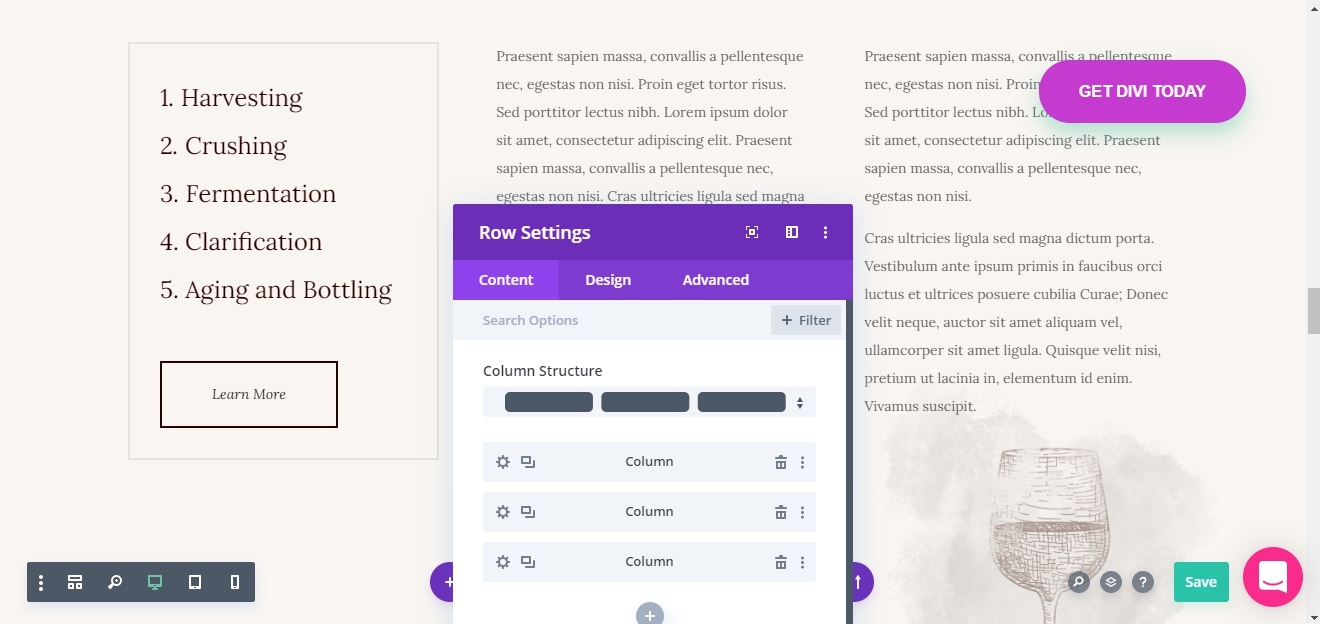Click the Save button

click(x=1200, y=581)
